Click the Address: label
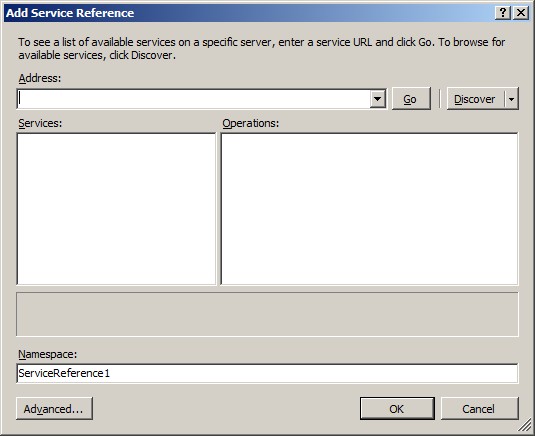 tap(40, 78)
